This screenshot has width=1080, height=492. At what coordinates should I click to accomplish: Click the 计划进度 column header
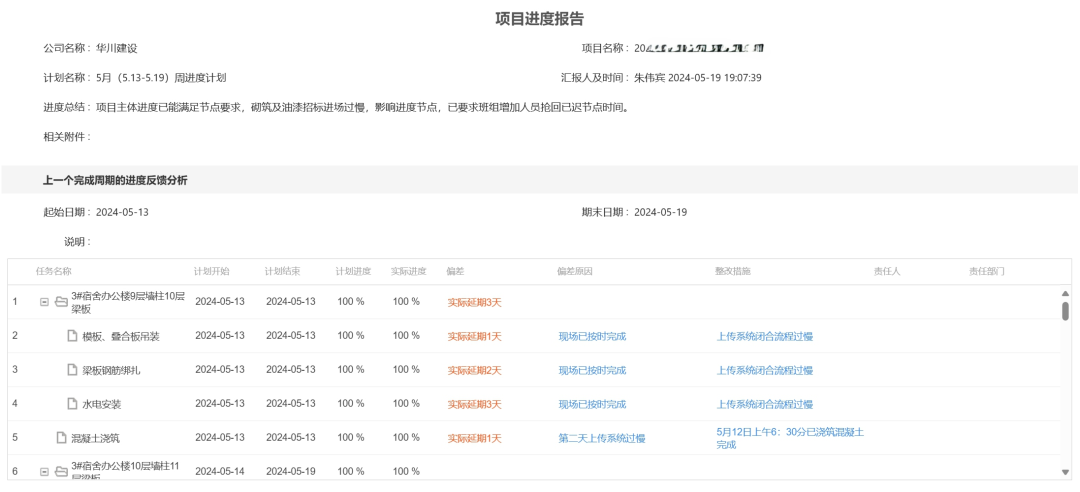tap(353, 271)
